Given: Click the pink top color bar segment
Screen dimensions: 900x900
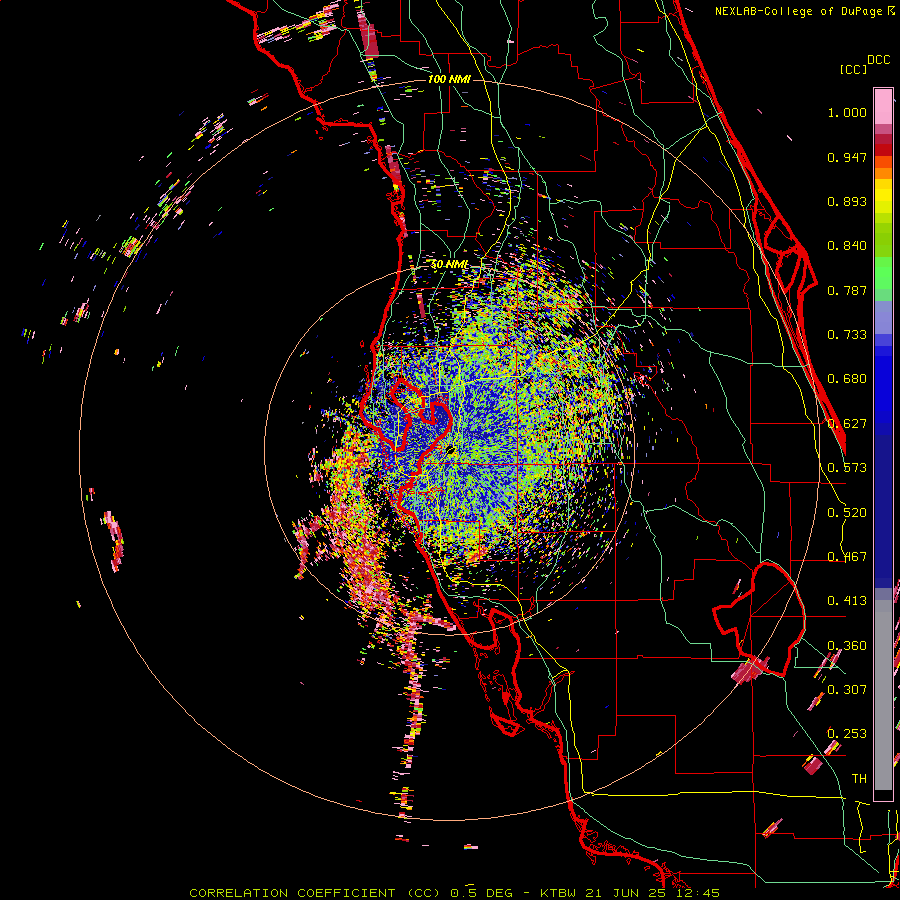Looking at the screenshot, I should click(883, 107).
